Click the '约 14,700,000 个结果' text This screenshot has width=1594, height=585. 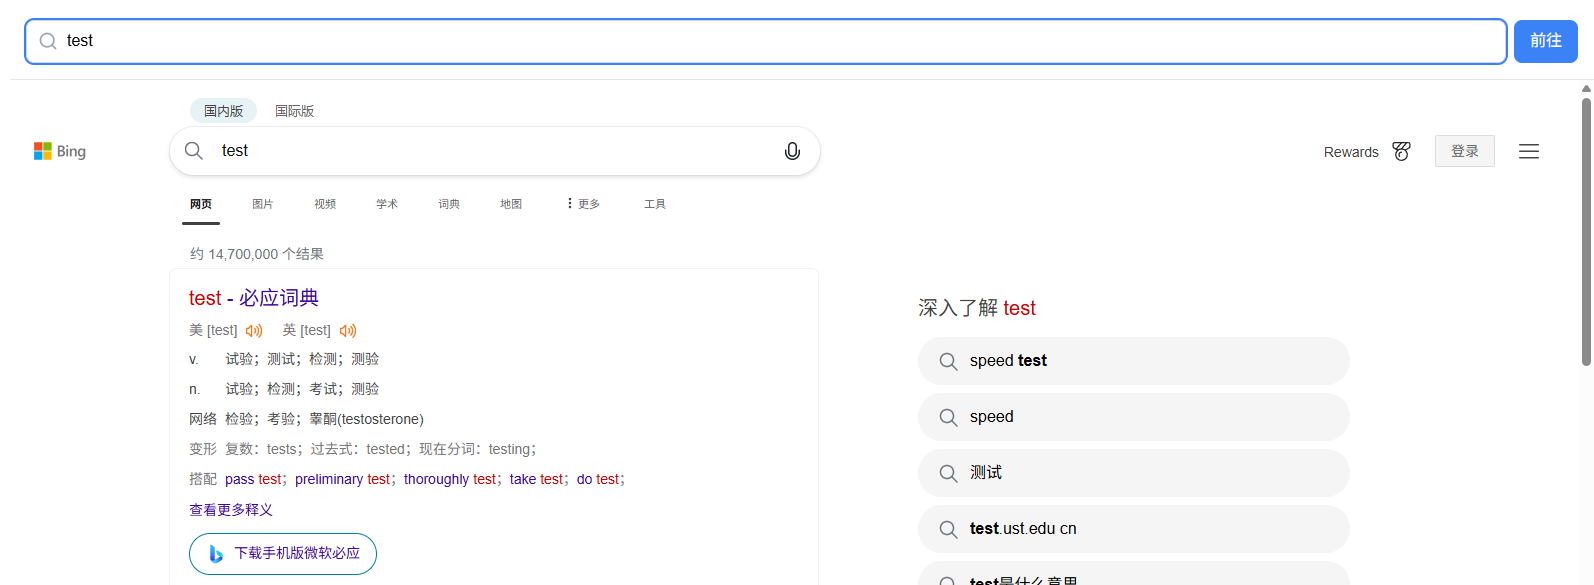[257, 254]
